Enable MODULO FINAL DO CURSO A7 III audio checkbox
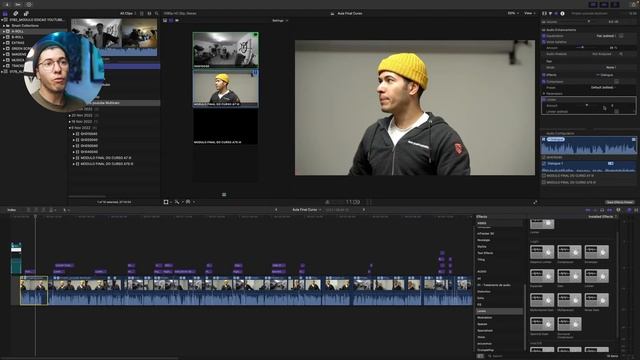Viewport: 640px width, 360px height. pos(544,176)
